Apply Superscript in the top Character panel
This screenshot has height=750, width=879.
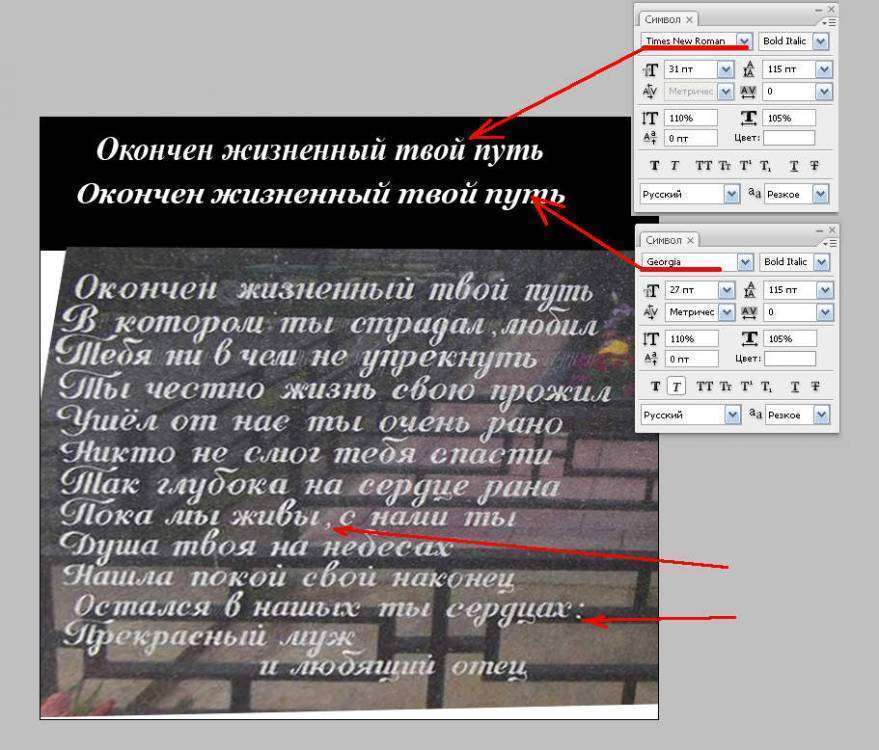point(745,166)
